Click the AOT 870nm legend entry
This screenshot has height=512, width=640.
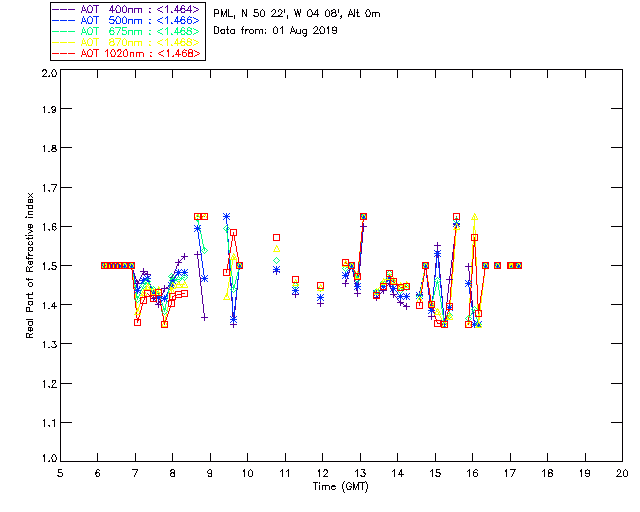(126, 42)
